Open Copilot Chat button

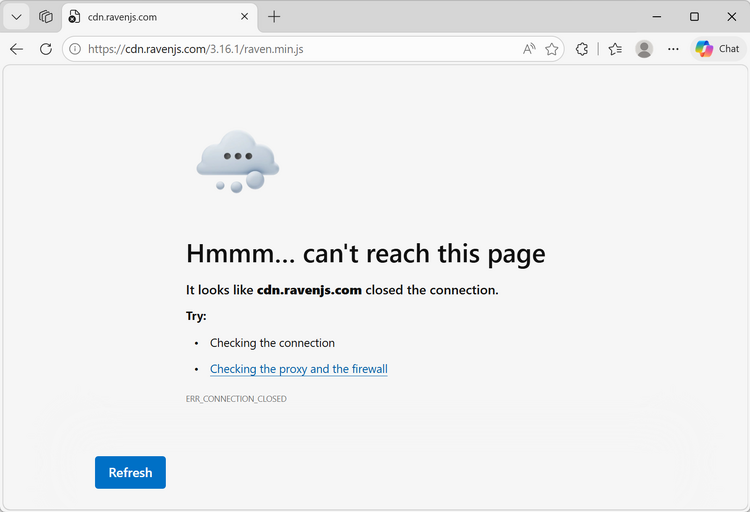coord(717,49)
